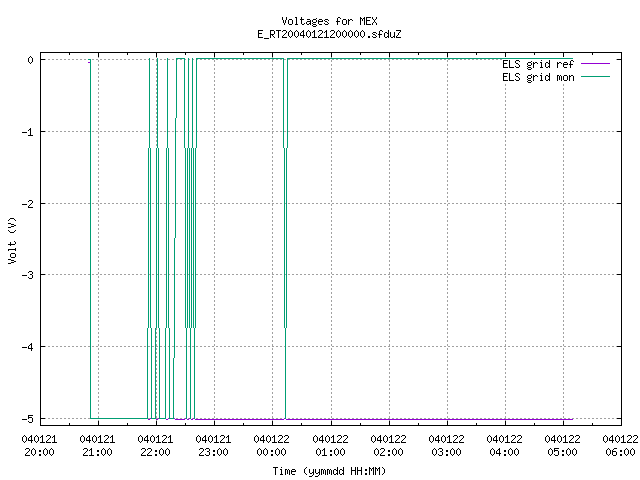Screen dimensions: 640x480
Task: Click the x-axis label 040121 23:00
Action: [213, 446]
